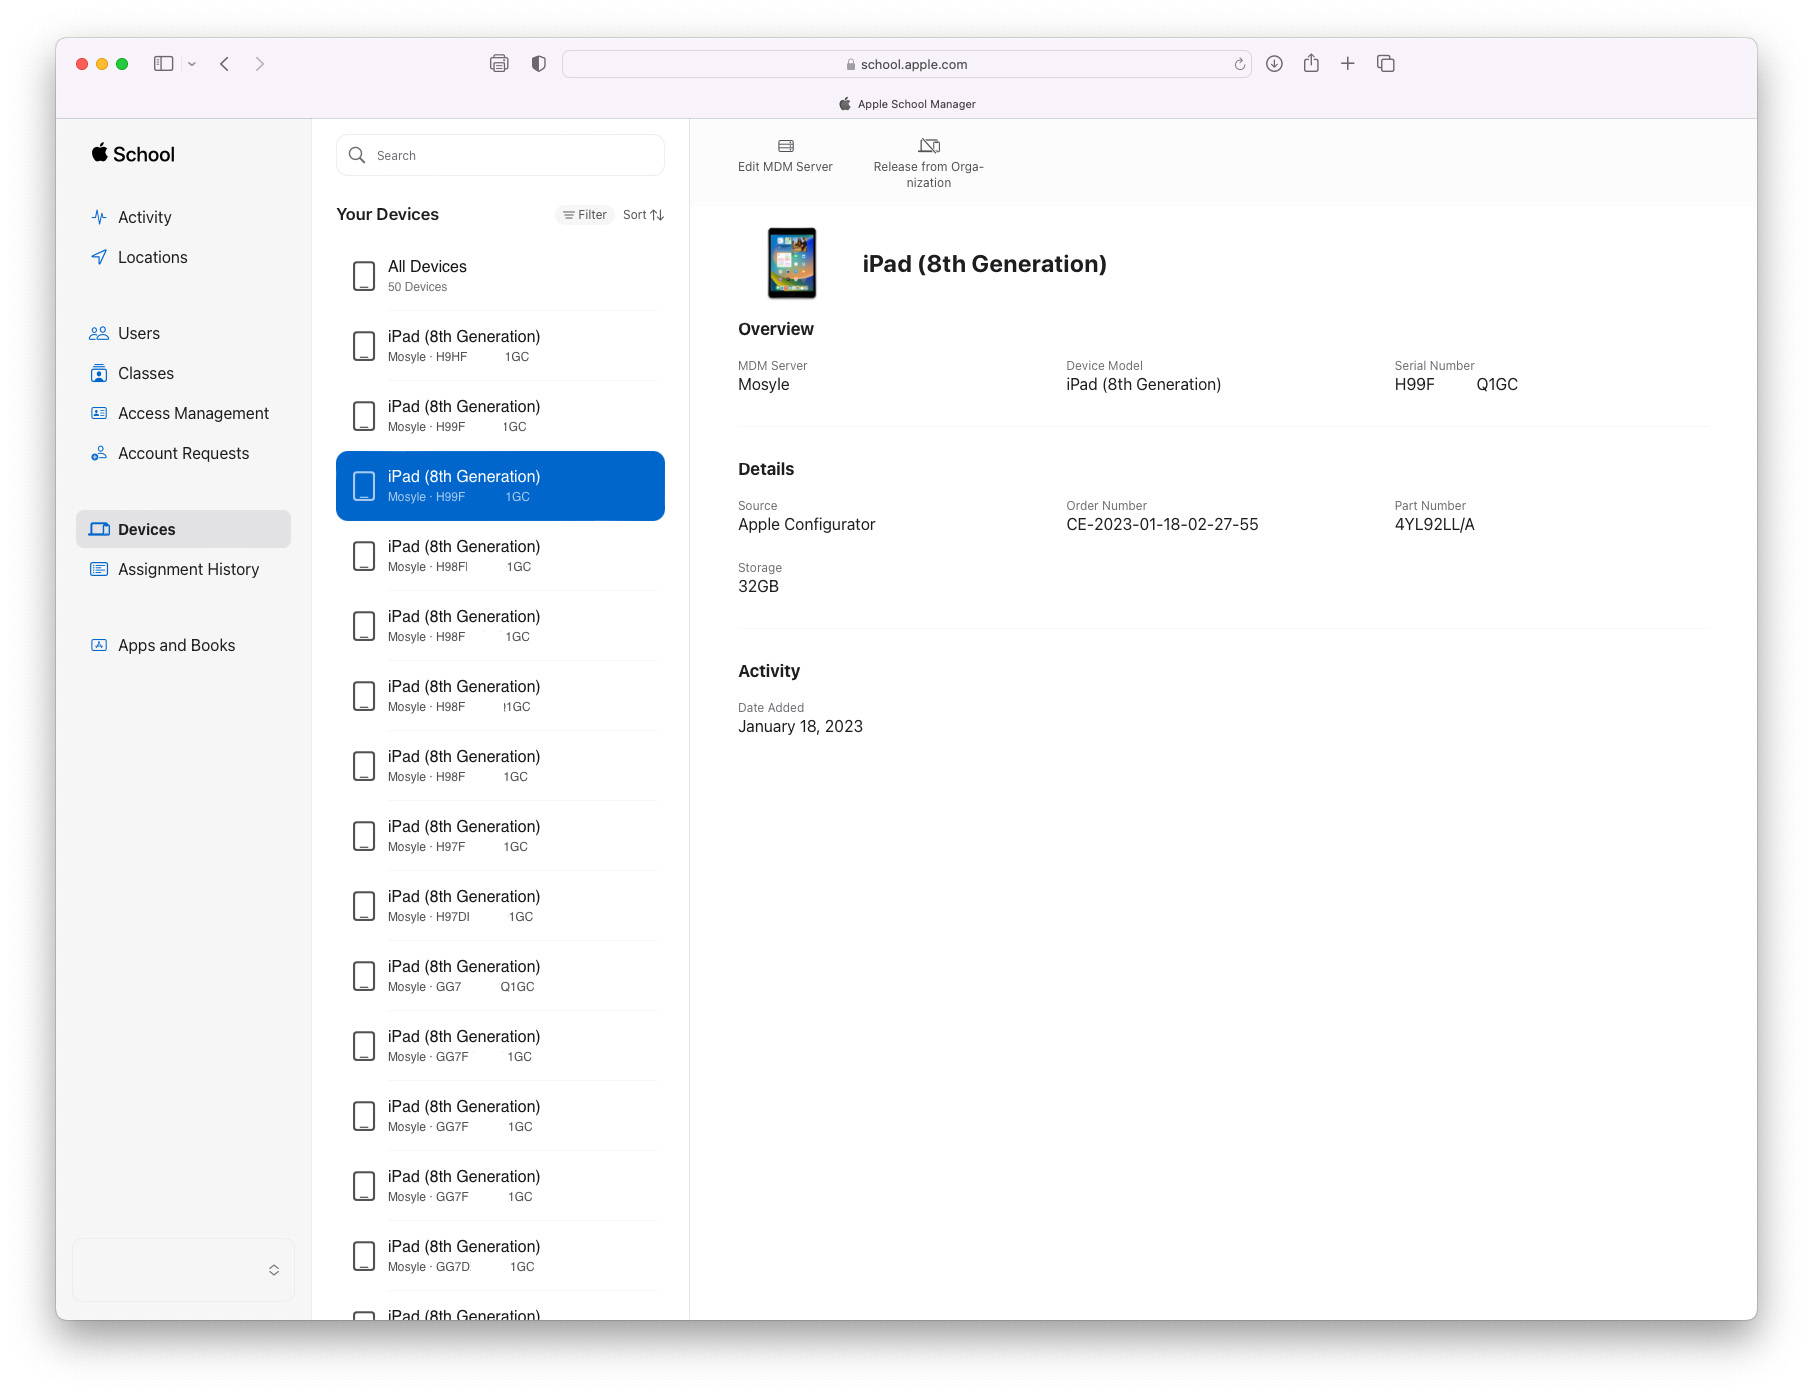Viewport: 1813px width, 1394px height.
Task: Click the Locations arrow icon
Action: coord(99,257)
